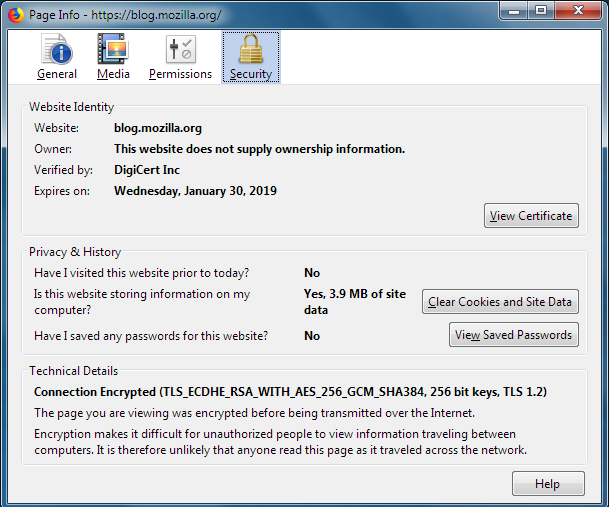Minimize the Page Info window
This screenshot has height=507, width=609.
tap(513, 10)
